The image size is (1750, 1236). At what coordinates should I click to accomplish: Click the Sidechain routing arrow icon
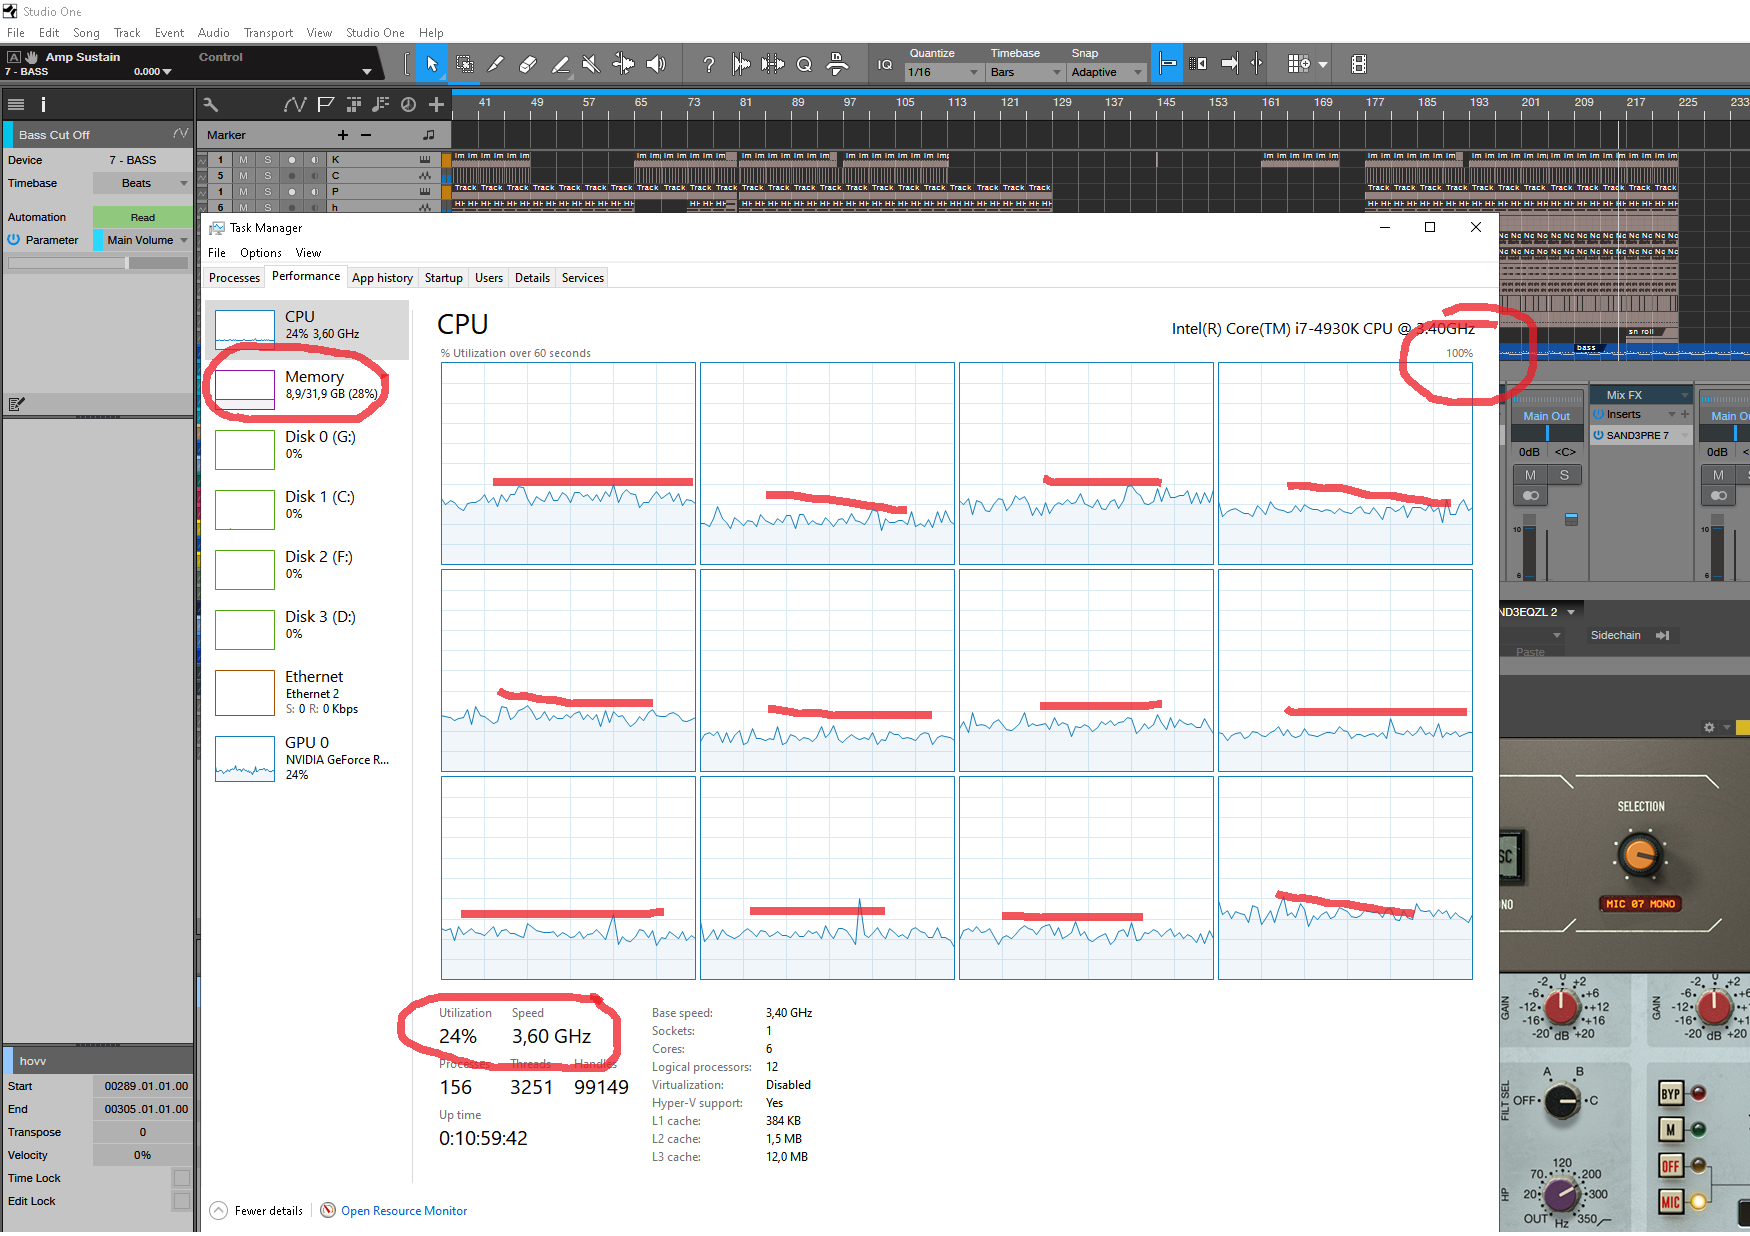(x=1662, y=635)
